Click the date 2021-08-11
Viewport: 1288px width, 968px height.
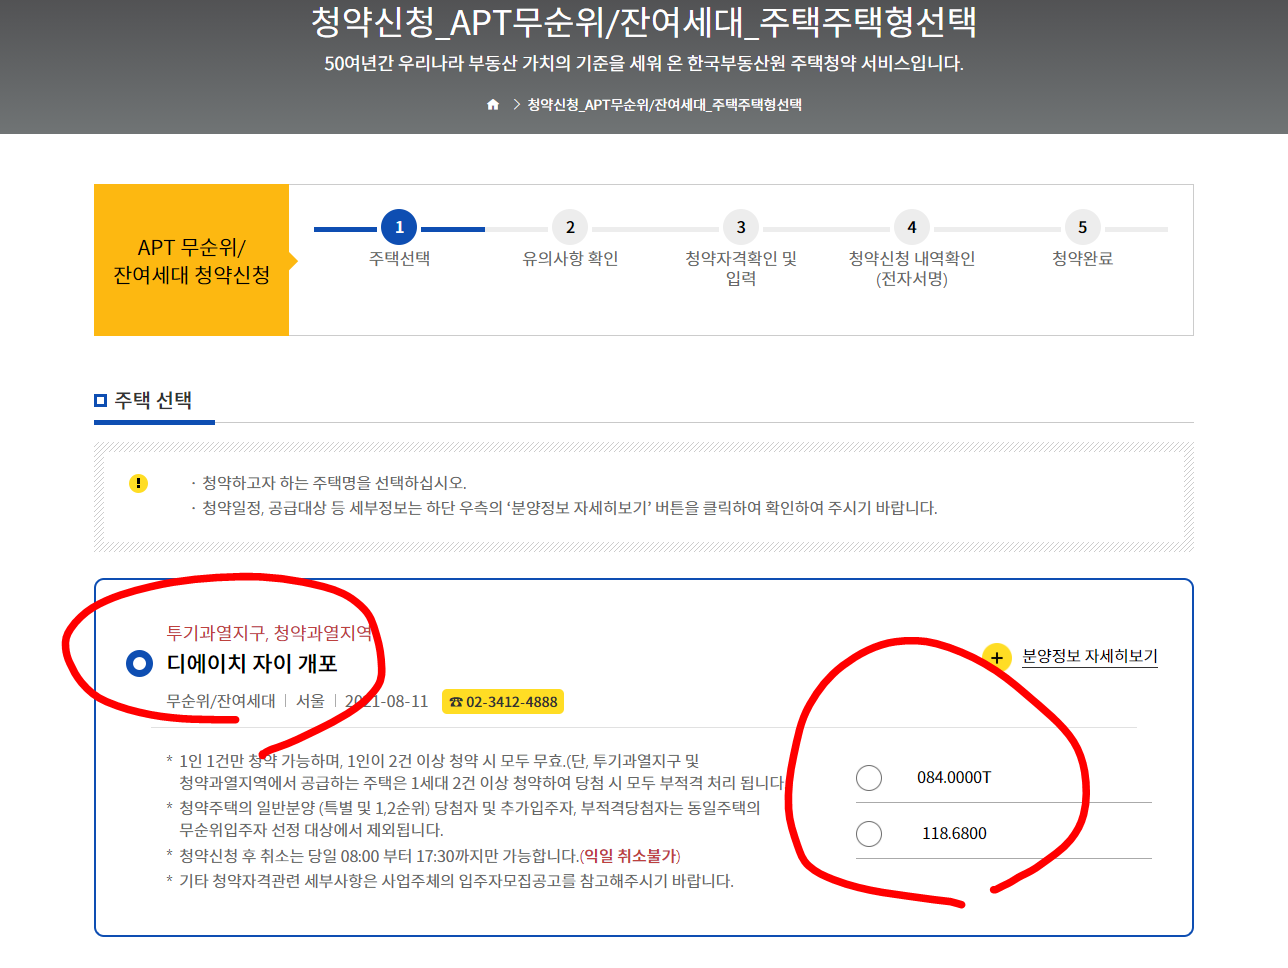(x=387, y=701)
